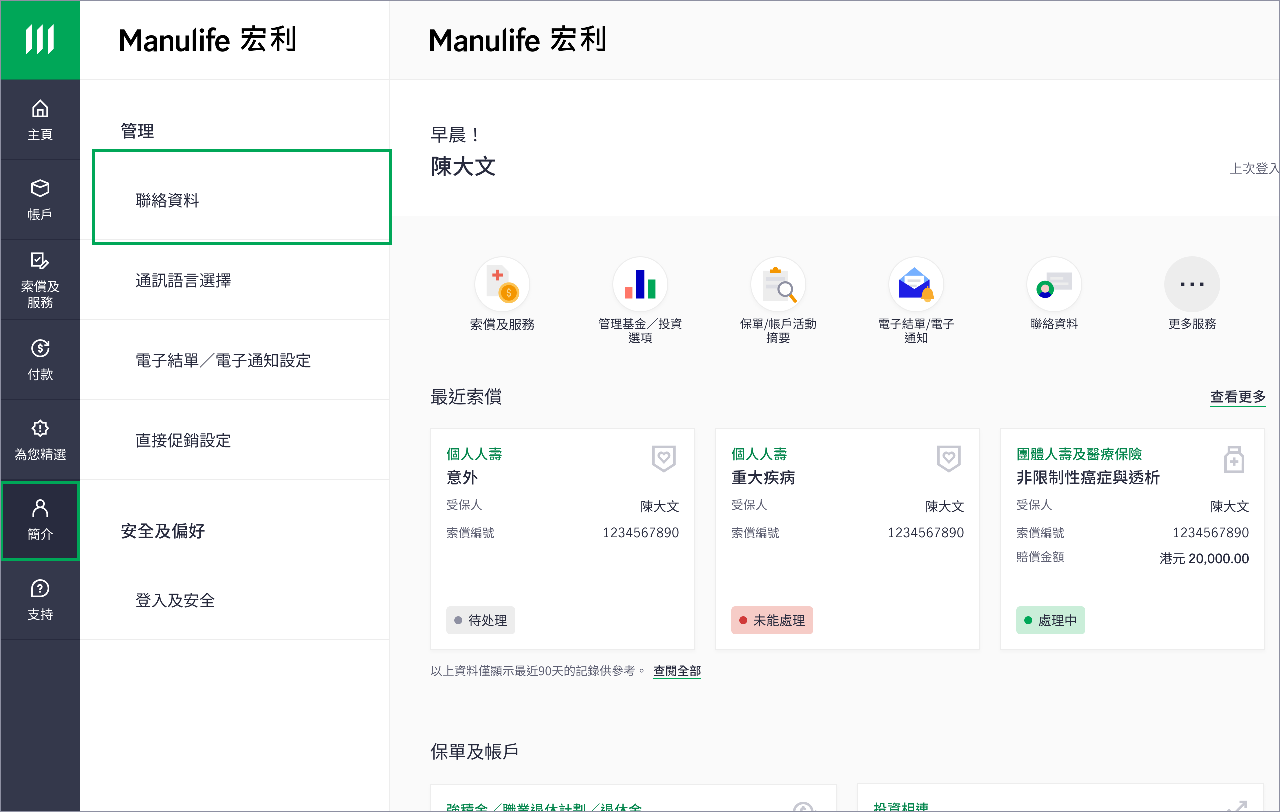Click shield icon on 意外 card
This screenshot has width=1280, height=812.
tap(664, 459)
